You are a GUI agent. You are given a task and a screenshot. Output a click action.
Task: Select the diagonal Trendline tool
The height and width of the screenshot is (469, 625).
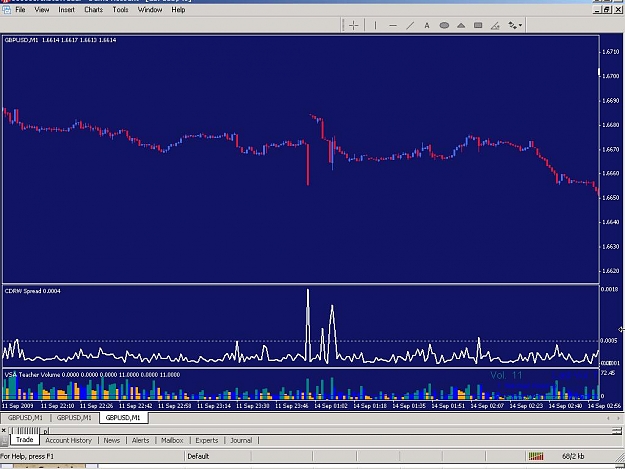click(410, 26)
